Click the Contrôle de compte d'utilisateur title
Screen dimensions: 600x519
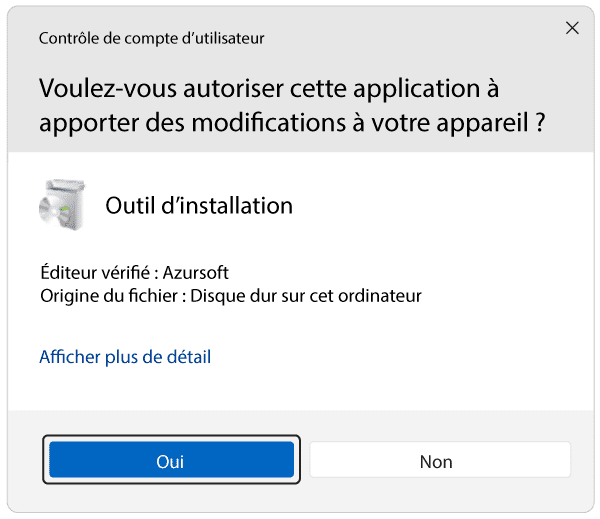(151, 39)
